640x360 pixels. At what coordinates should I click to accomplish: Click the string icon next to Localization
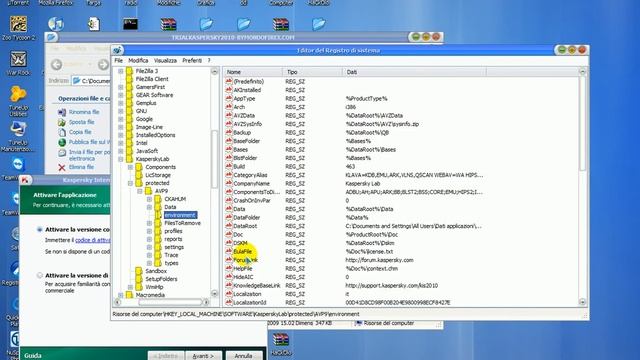coord(229,294)
